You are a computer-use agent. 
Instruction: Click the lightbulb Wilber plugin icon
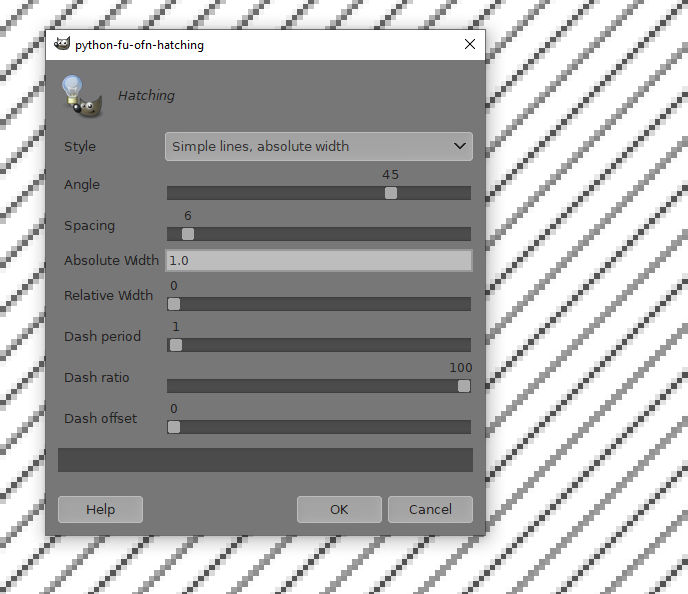[x=82, y=96]
